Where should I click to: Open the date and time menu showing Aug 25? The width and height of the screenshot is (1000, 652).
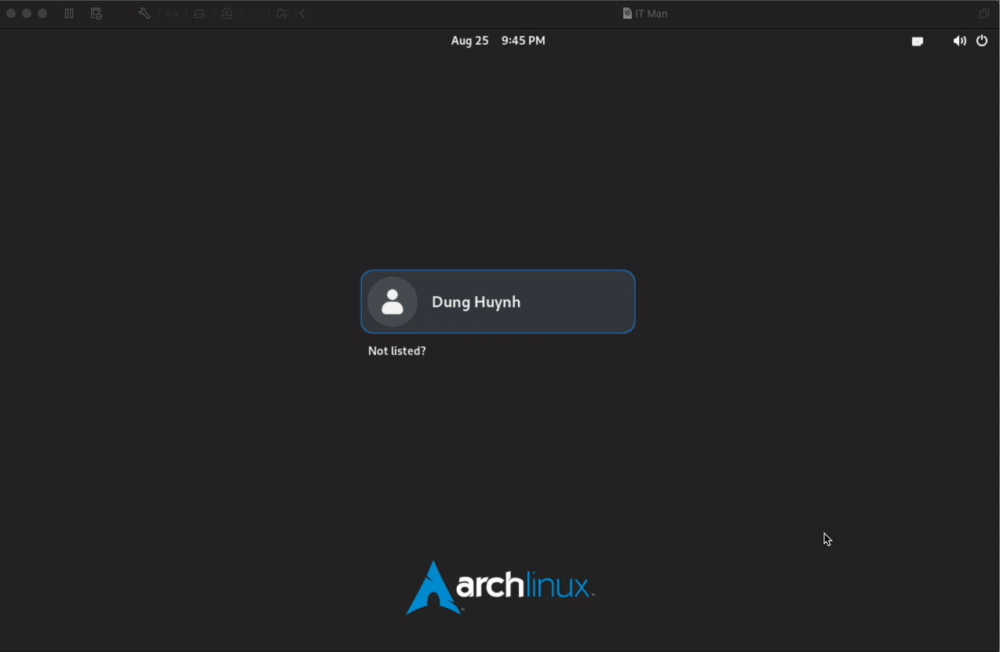(497, 41)
